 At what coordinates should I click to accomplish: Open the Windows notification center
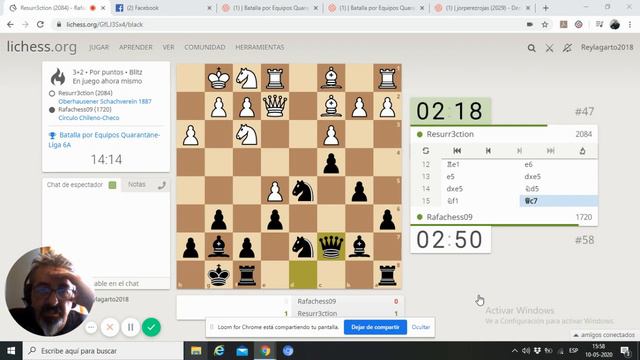pyautogui.click(x=625, y=351)
